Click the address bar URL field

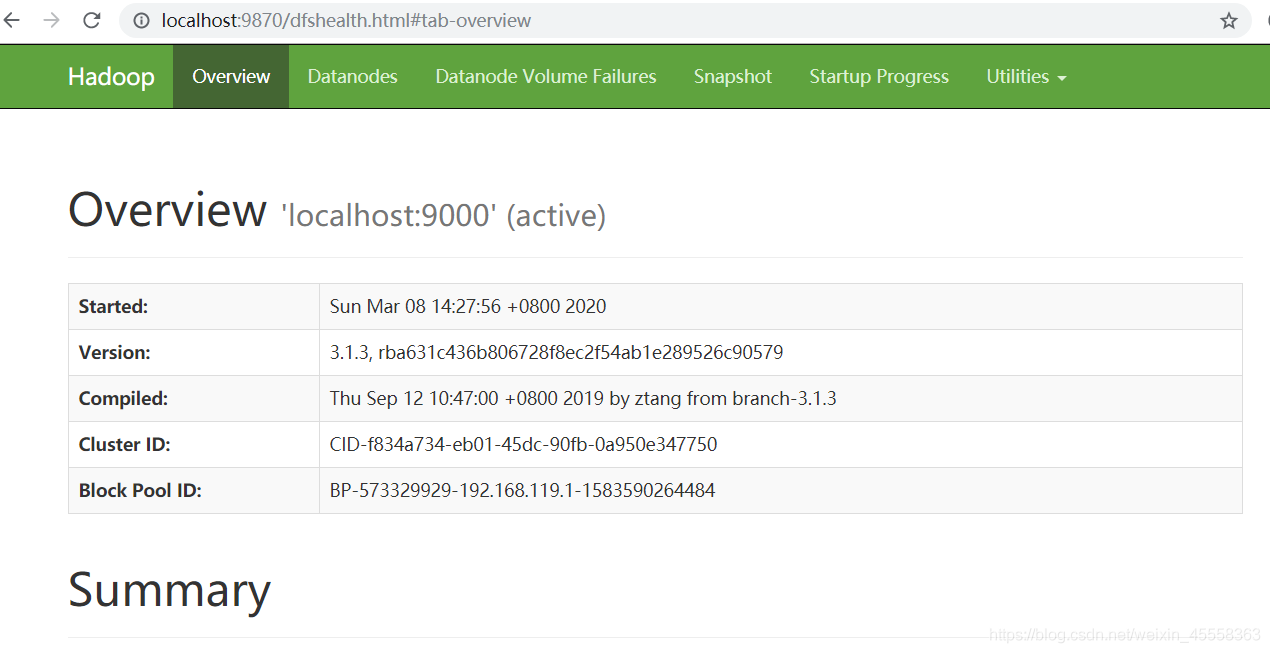685,20
